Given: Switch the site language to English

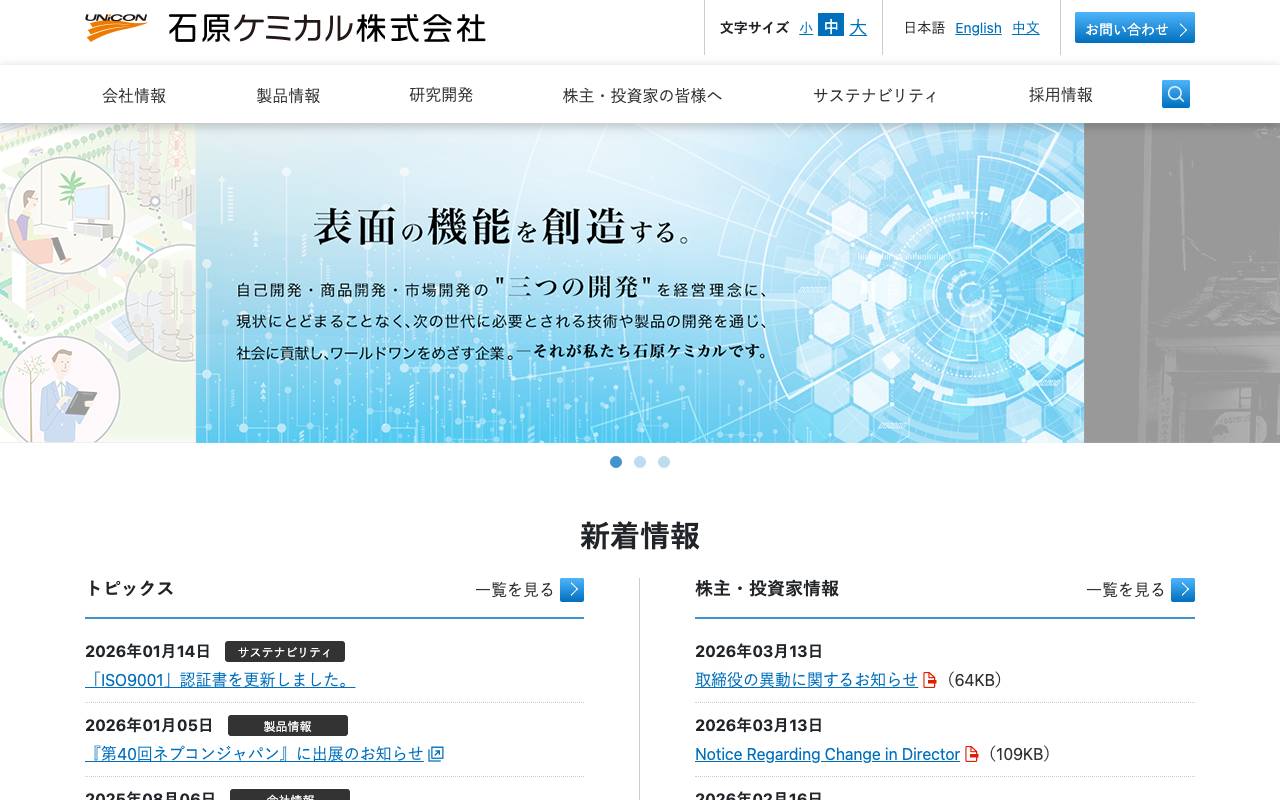Looking at the screenshot, I should (978, 28).
